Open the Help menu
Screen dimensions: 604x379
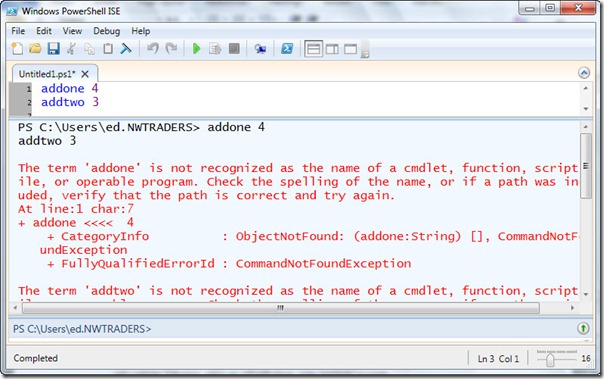(141, 31)
